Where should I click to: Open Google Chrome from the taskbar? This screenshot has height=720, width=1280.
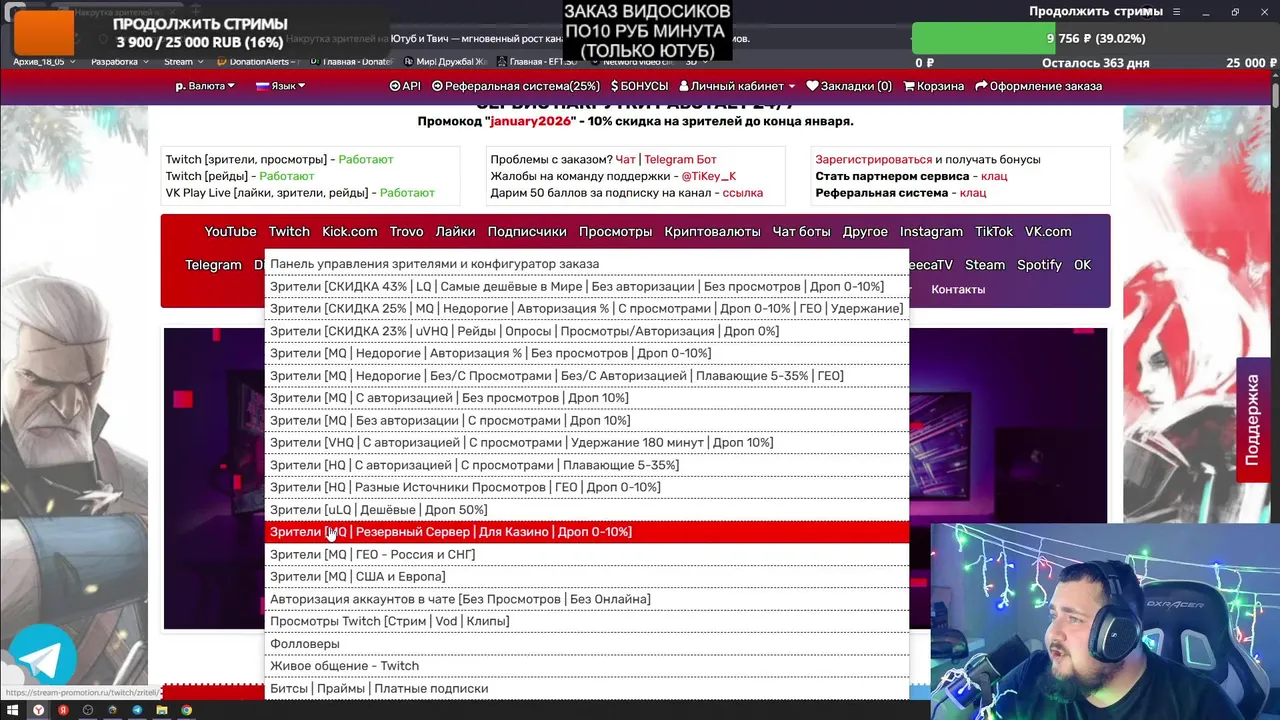(186, 710)
